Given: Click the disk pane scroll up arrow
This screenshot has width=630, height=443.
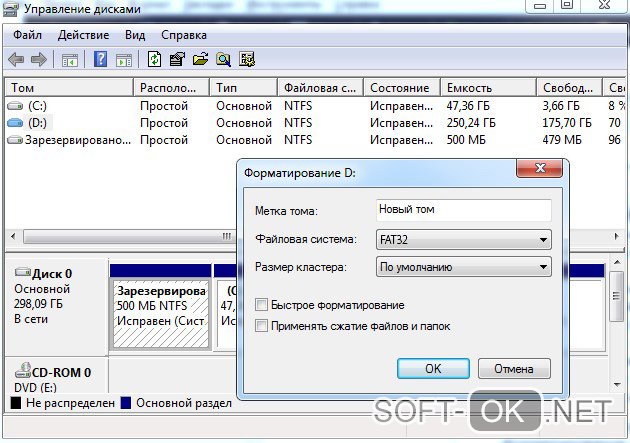Looking at the screenshot, I should [616, 263].
